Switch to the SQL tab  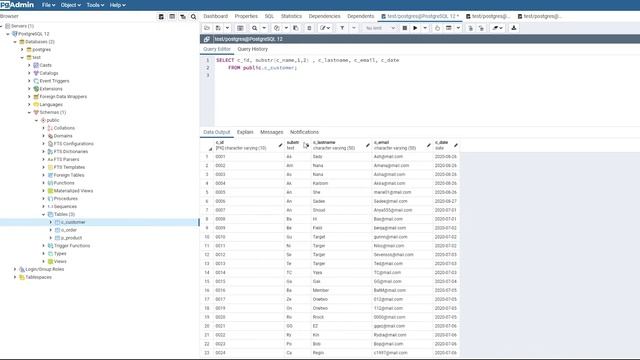269,16
